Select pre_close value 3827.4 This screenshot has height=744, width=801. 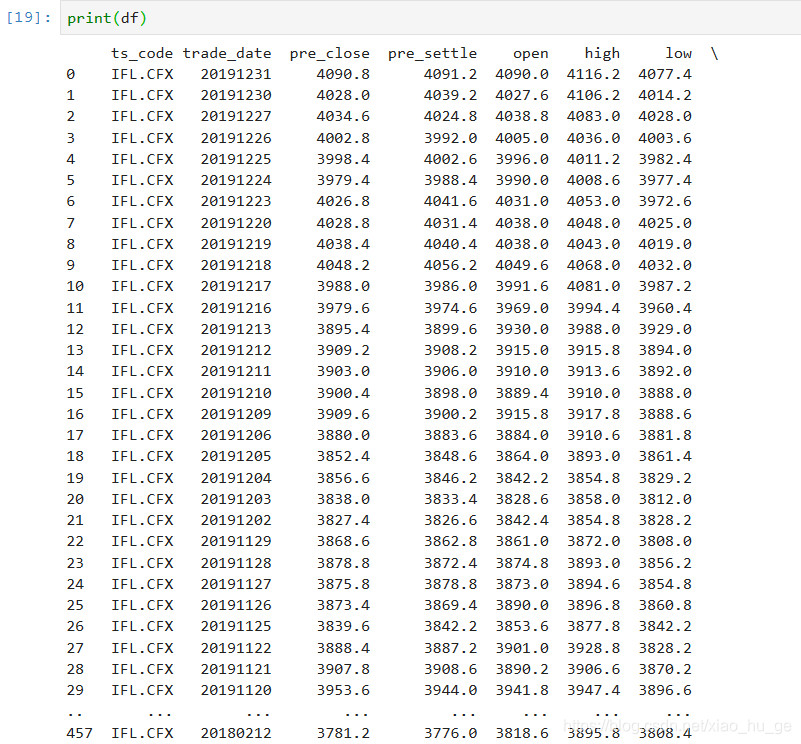343,520
